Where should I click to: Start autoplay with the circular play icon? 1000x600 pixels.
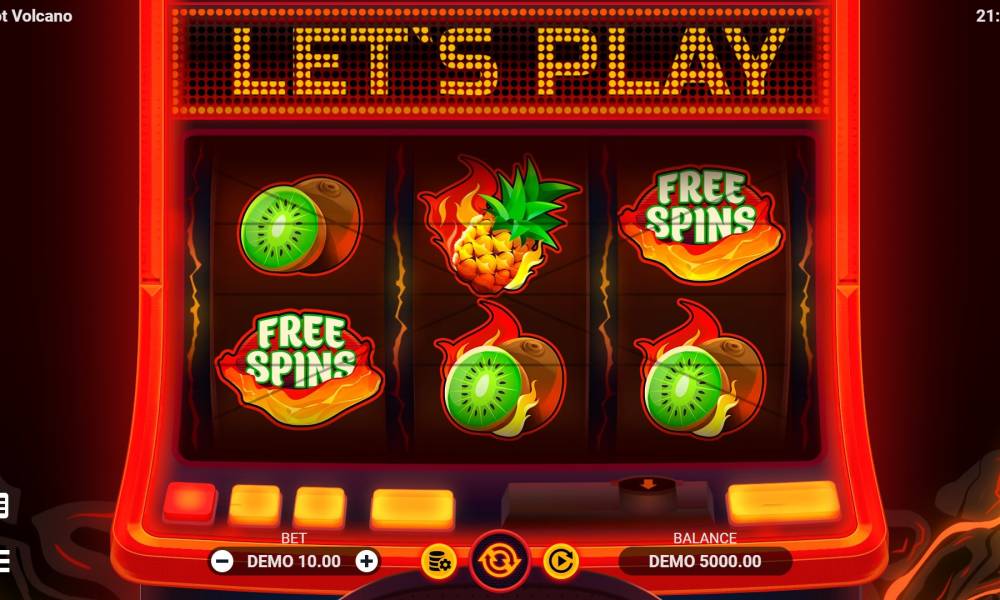pyautogui.click(x=561, y=561)
